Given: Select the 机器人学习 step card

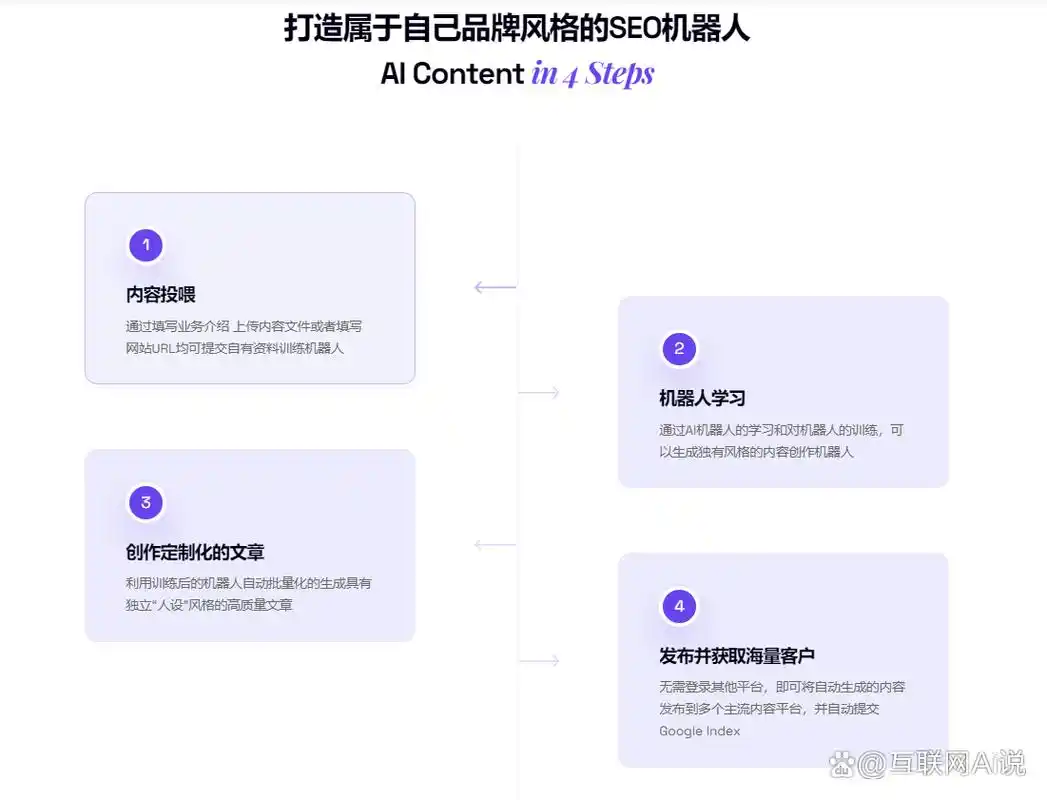Looking at the screenshot, I should pyautogui.click(x=784, y=392).
